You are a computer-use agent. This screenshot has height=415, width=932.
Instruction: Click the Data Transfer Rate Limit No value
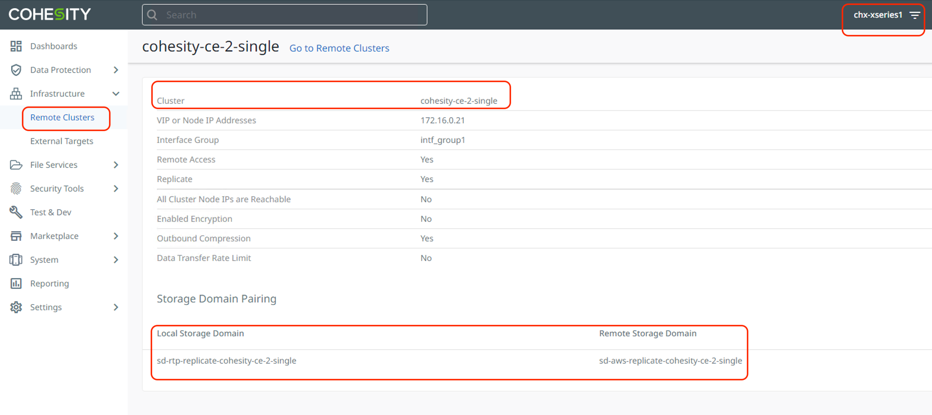coord(426,258)
